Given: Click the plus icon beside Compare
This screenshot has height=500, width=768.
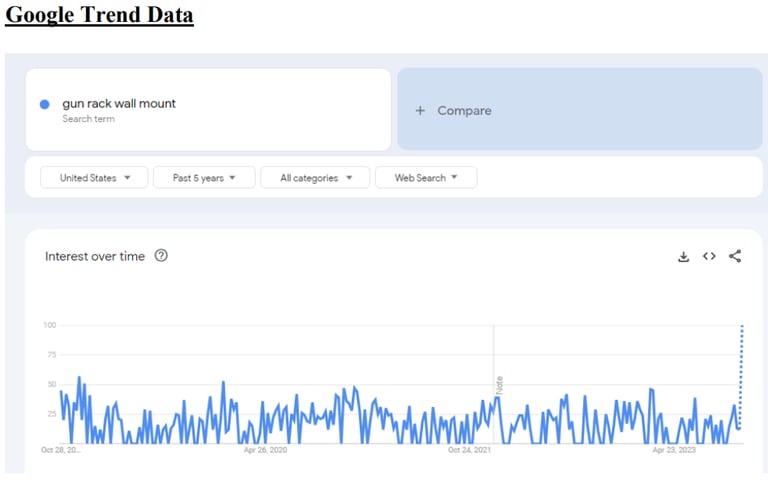Looking at the screenshot, I should [420, 111].
